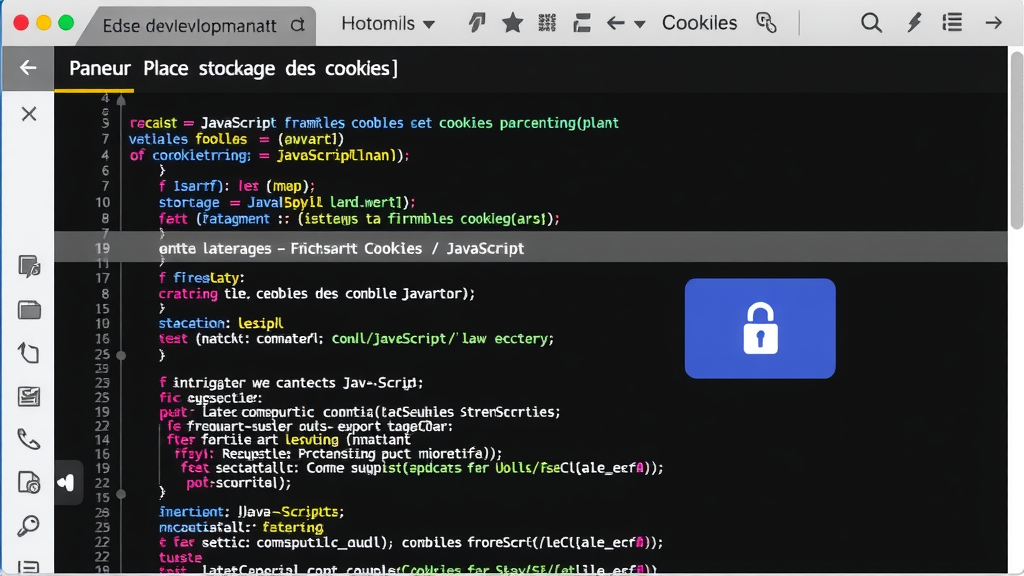This screenshot has height=576, width=1024.
Task: Select Cookiles in the toolbar
Action: [699, 22]
